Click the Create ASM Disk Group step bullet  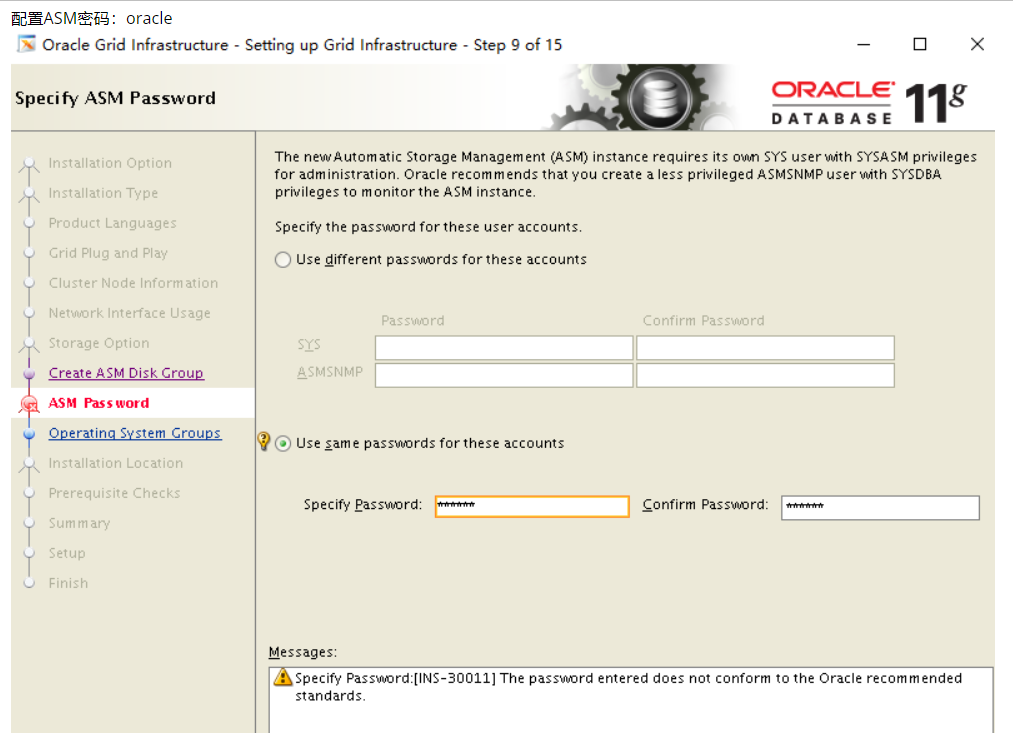[x=29, y=373]
